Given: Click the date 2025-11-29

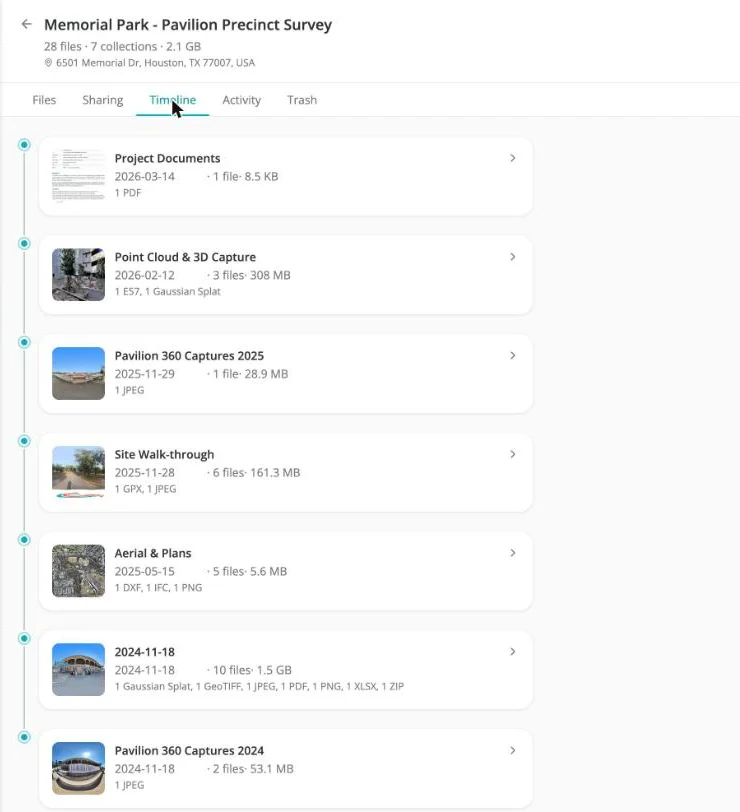Looking at the screenshot, I should [x=144, y=374].
